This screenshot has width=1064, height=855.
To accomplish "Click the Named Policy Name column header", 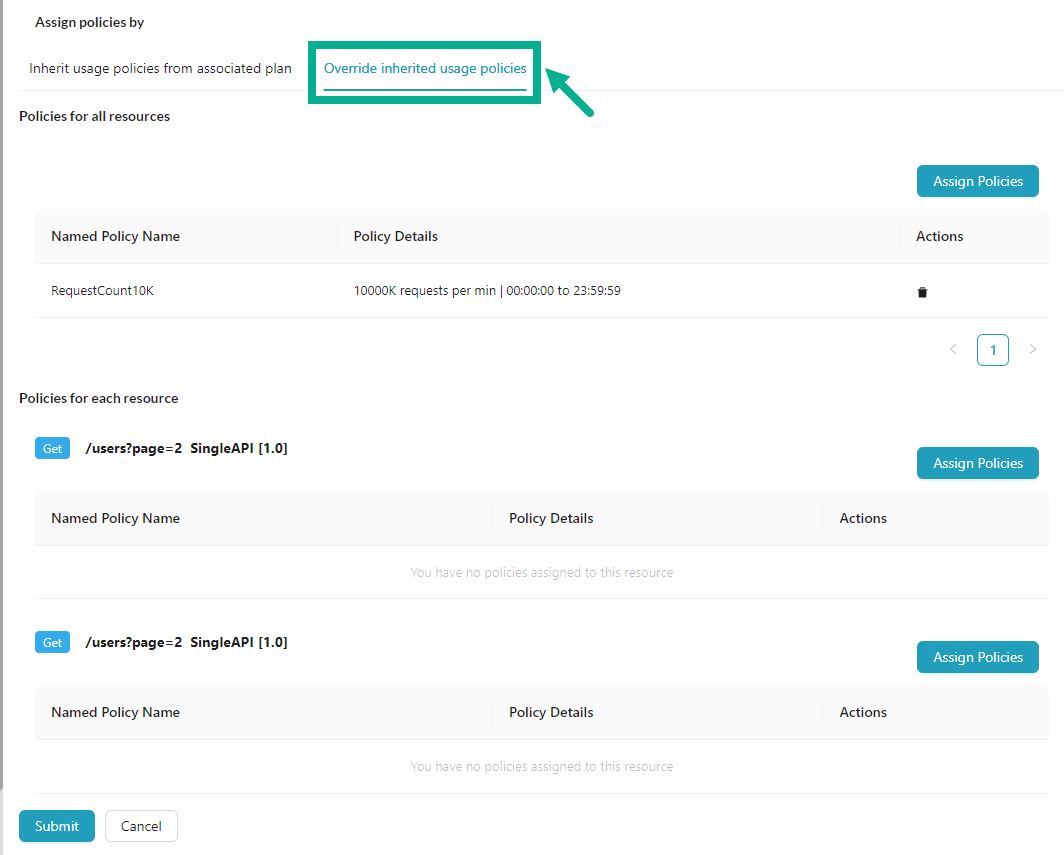I will [115, 236].
